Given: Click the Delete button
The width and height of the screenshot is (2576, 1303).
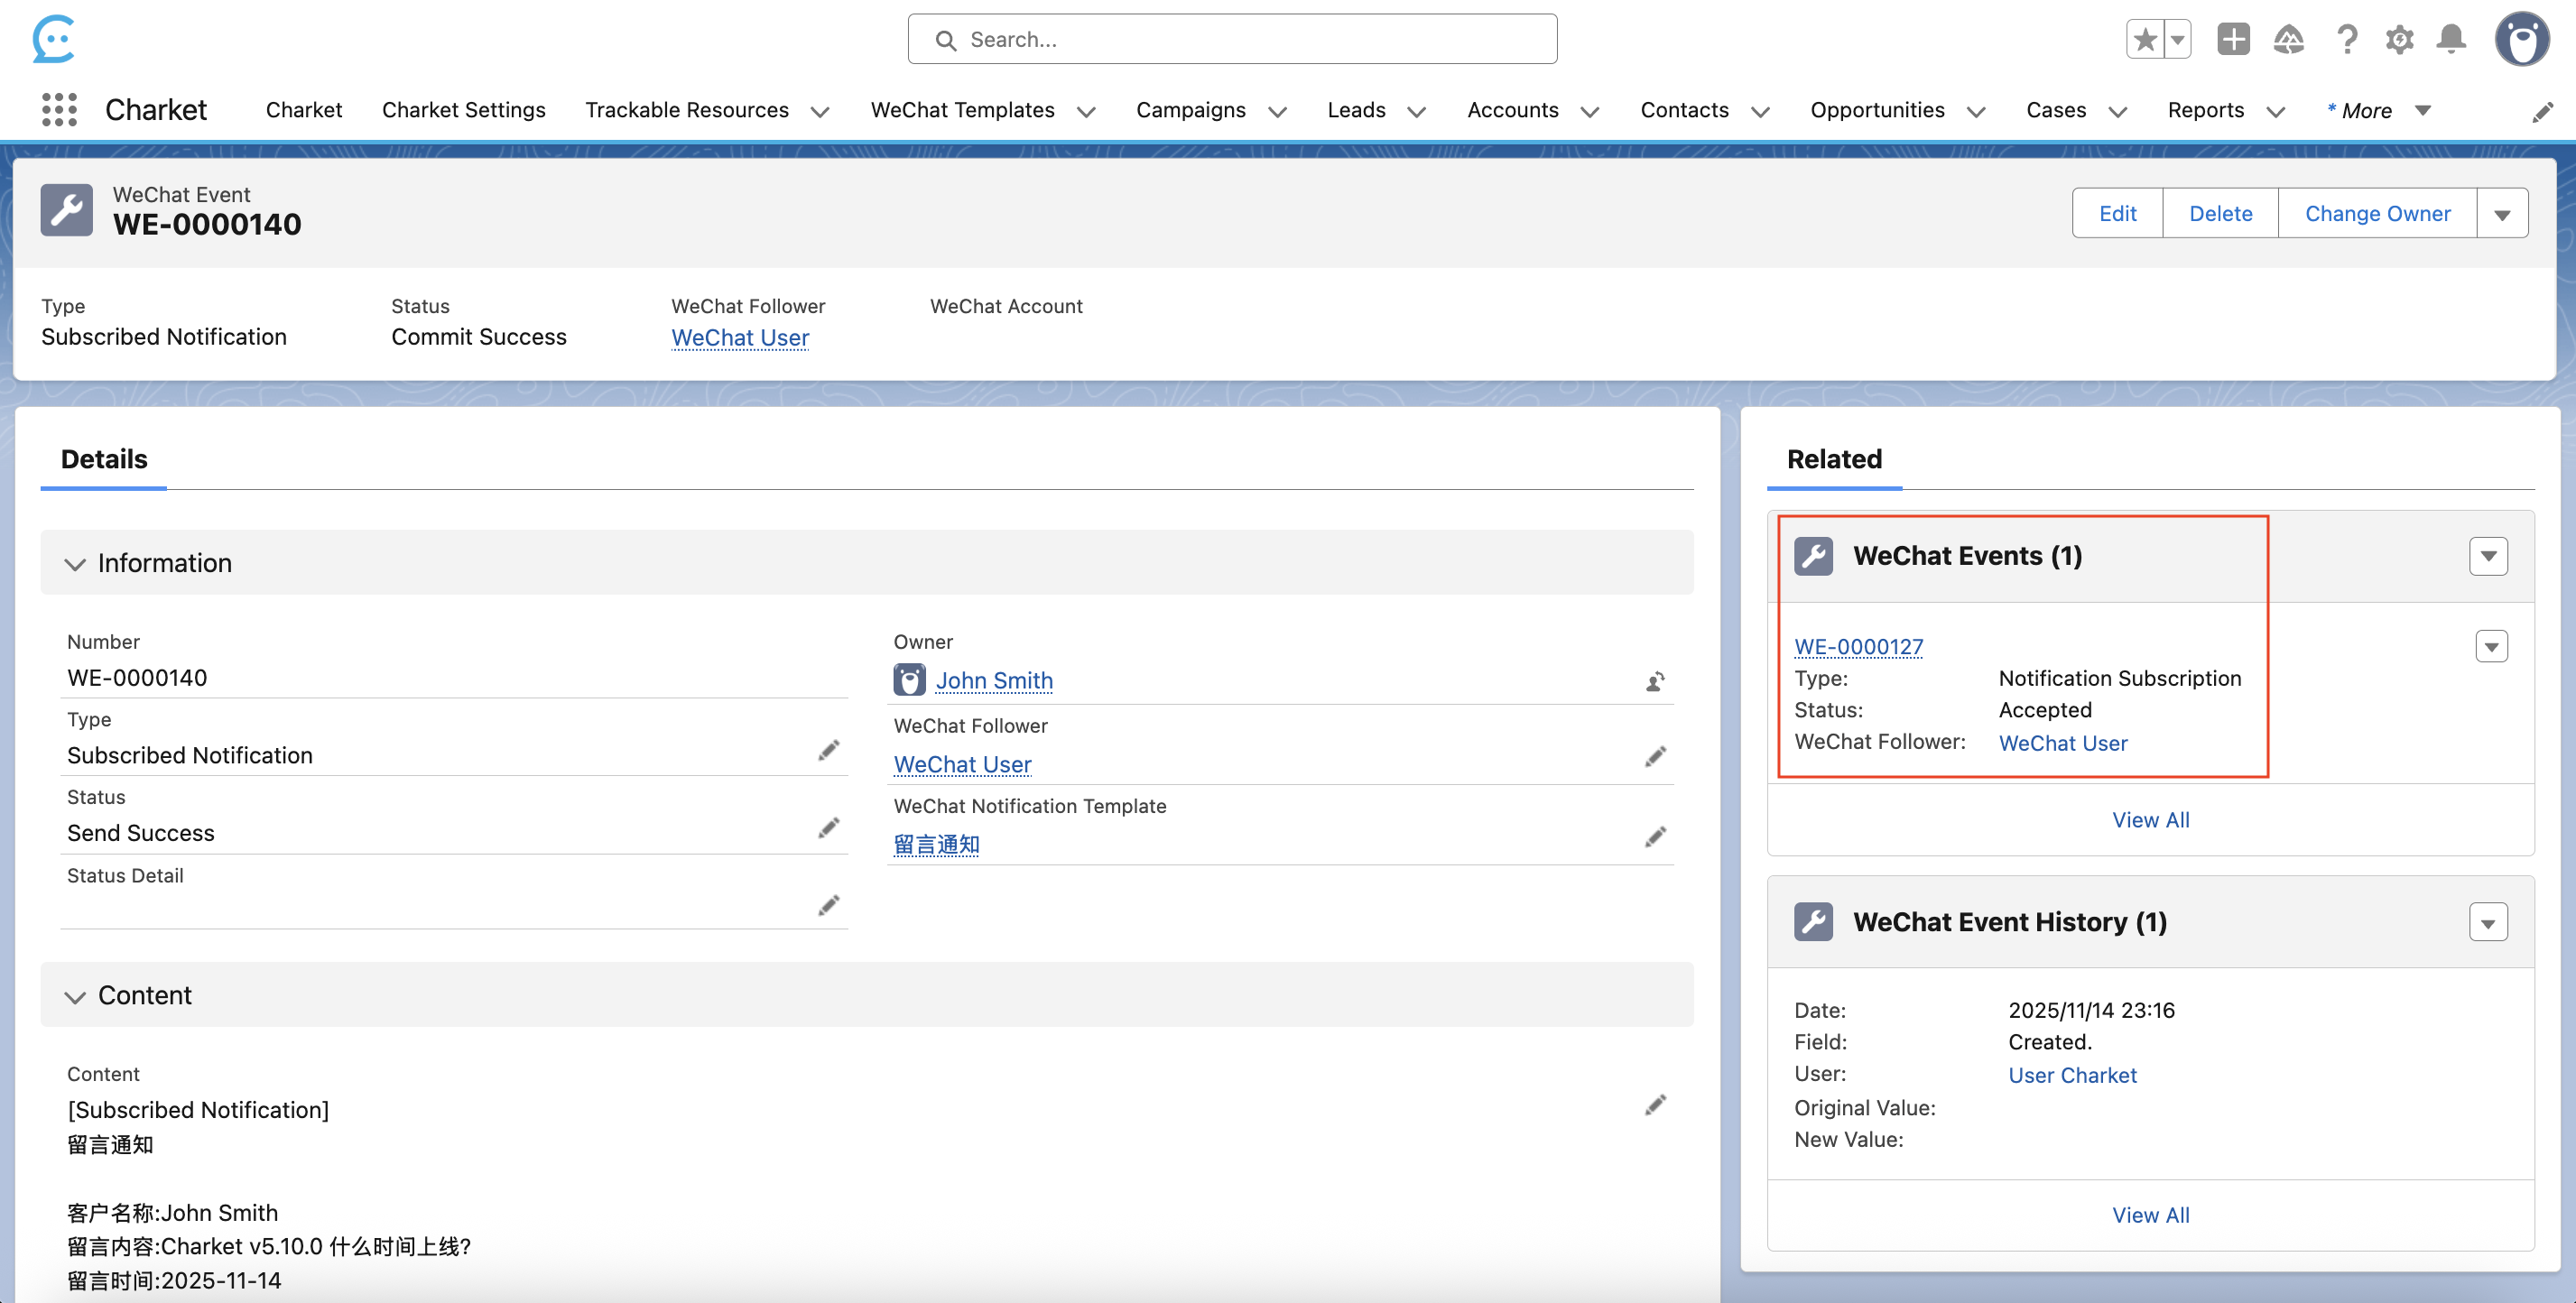Looking at the screenshot, I should pyautogui.click(x=2220, y=214).
